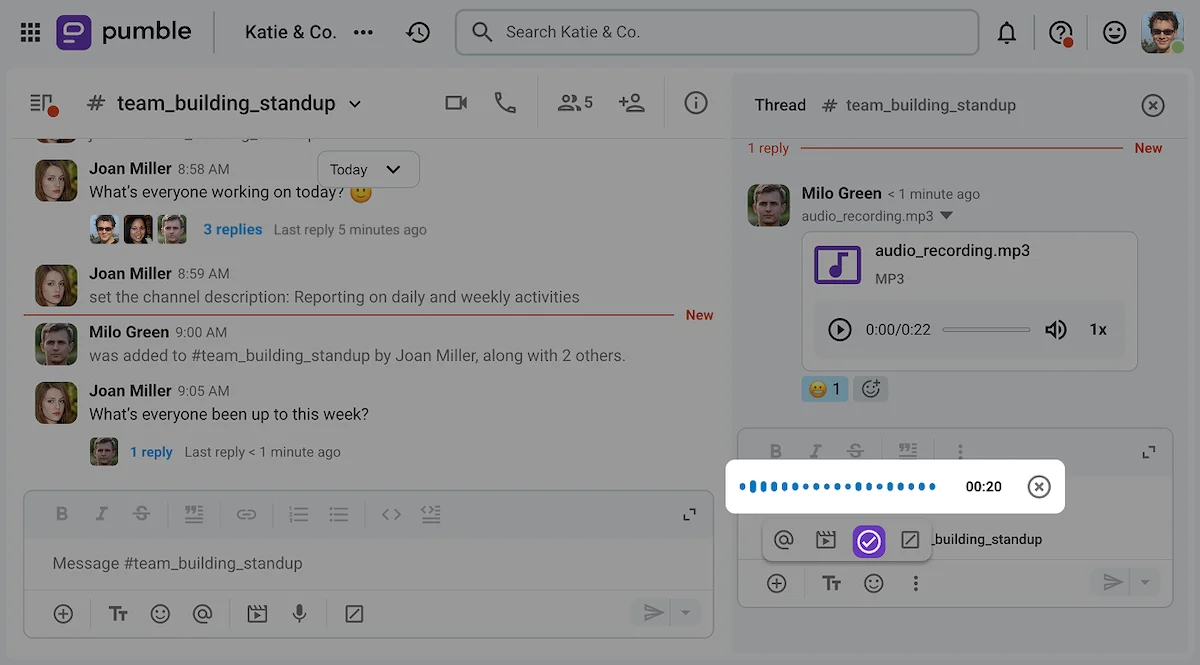
Task: Open slash shortcuts in channel editor
Action: point(354,613)
